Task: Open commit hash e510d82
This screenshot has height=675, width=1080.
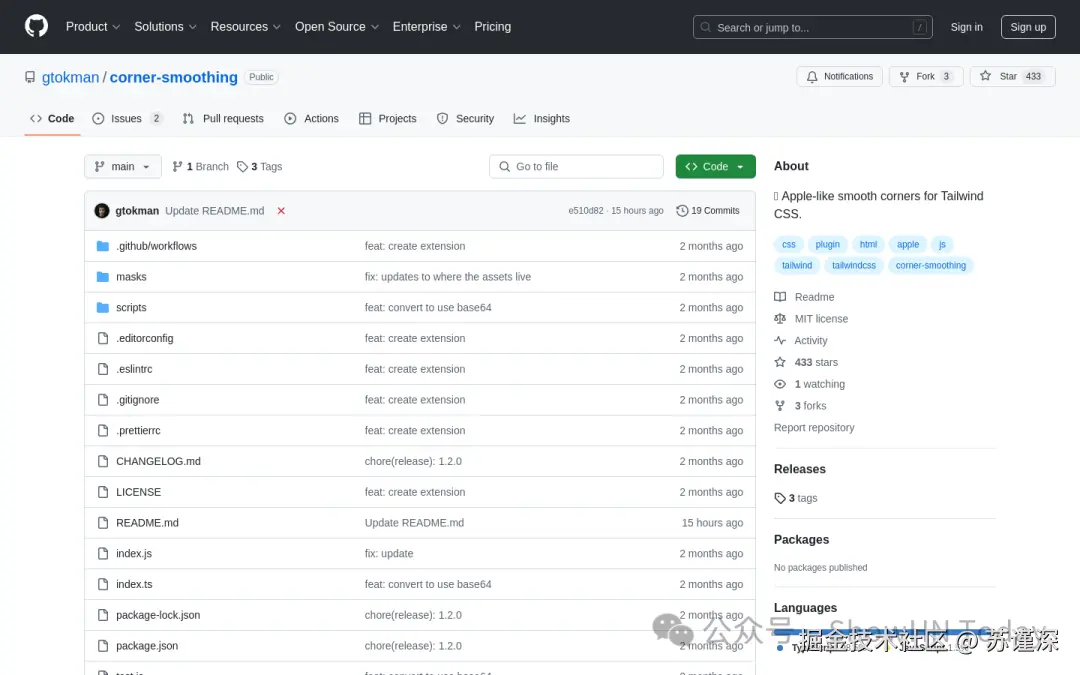Action: point(585,211)
